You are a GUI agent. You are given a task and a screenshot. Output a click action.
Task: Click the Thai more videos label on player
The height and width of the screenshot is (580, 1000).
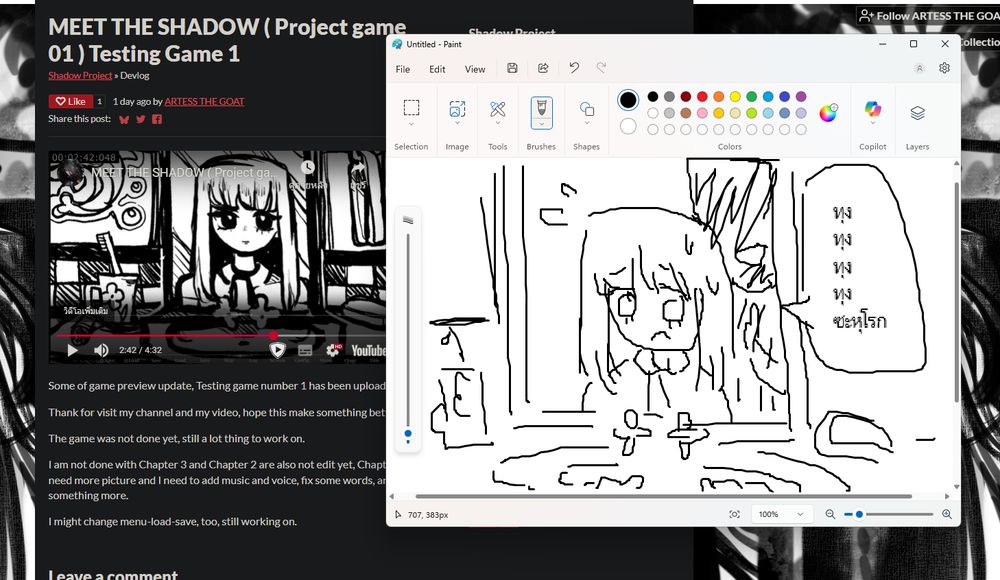85,311
